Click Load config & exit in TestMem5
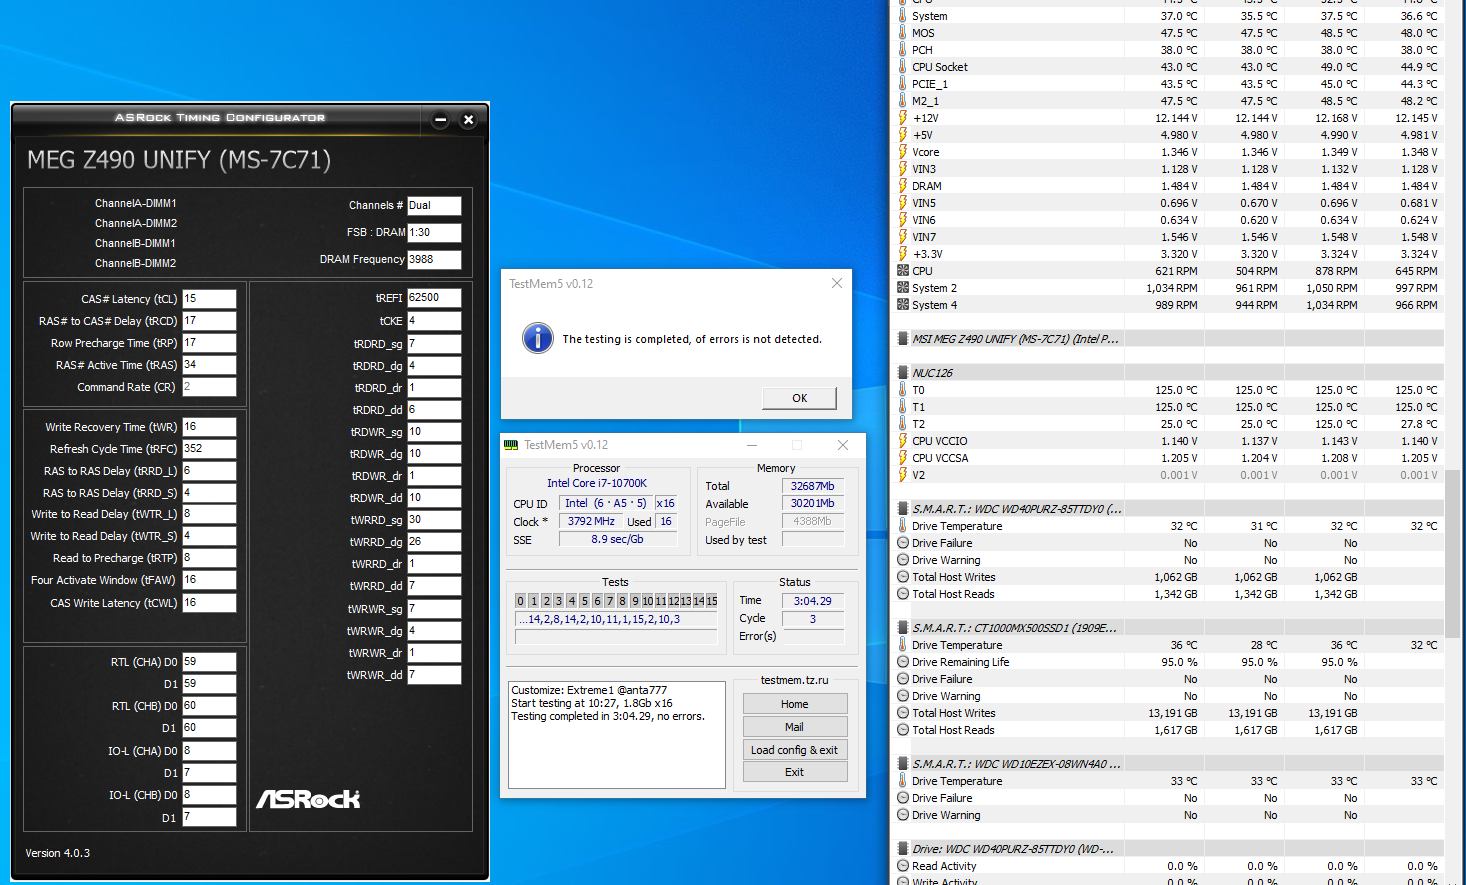Viewport: 1466px width, 885px height. click(795, 750)
